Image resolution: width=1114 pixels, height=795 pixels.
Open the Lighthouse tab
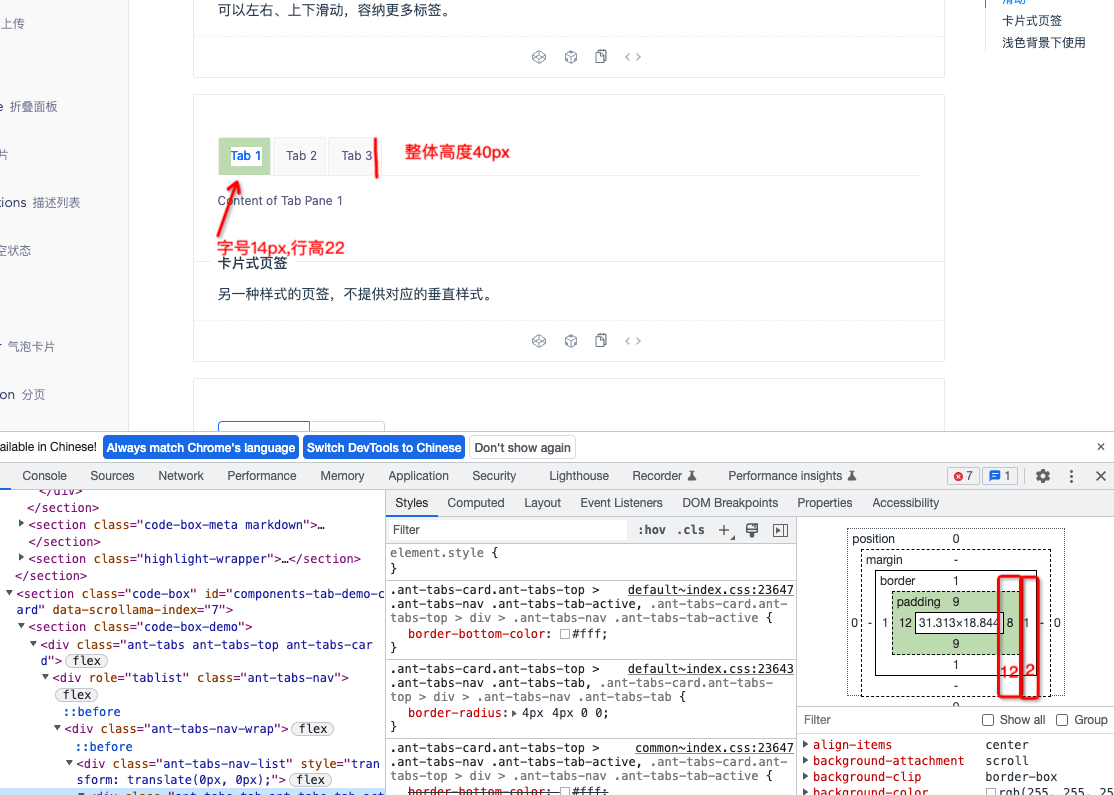coord(579,476)
